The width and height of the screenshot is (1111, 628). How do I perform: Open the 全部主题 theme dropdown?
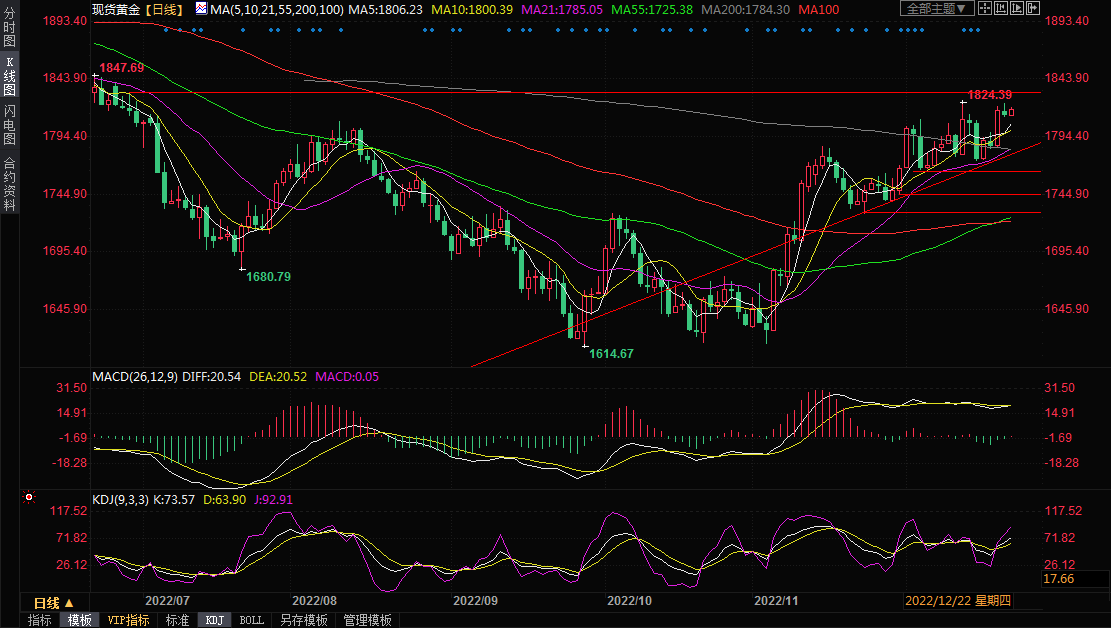(937, 9)
